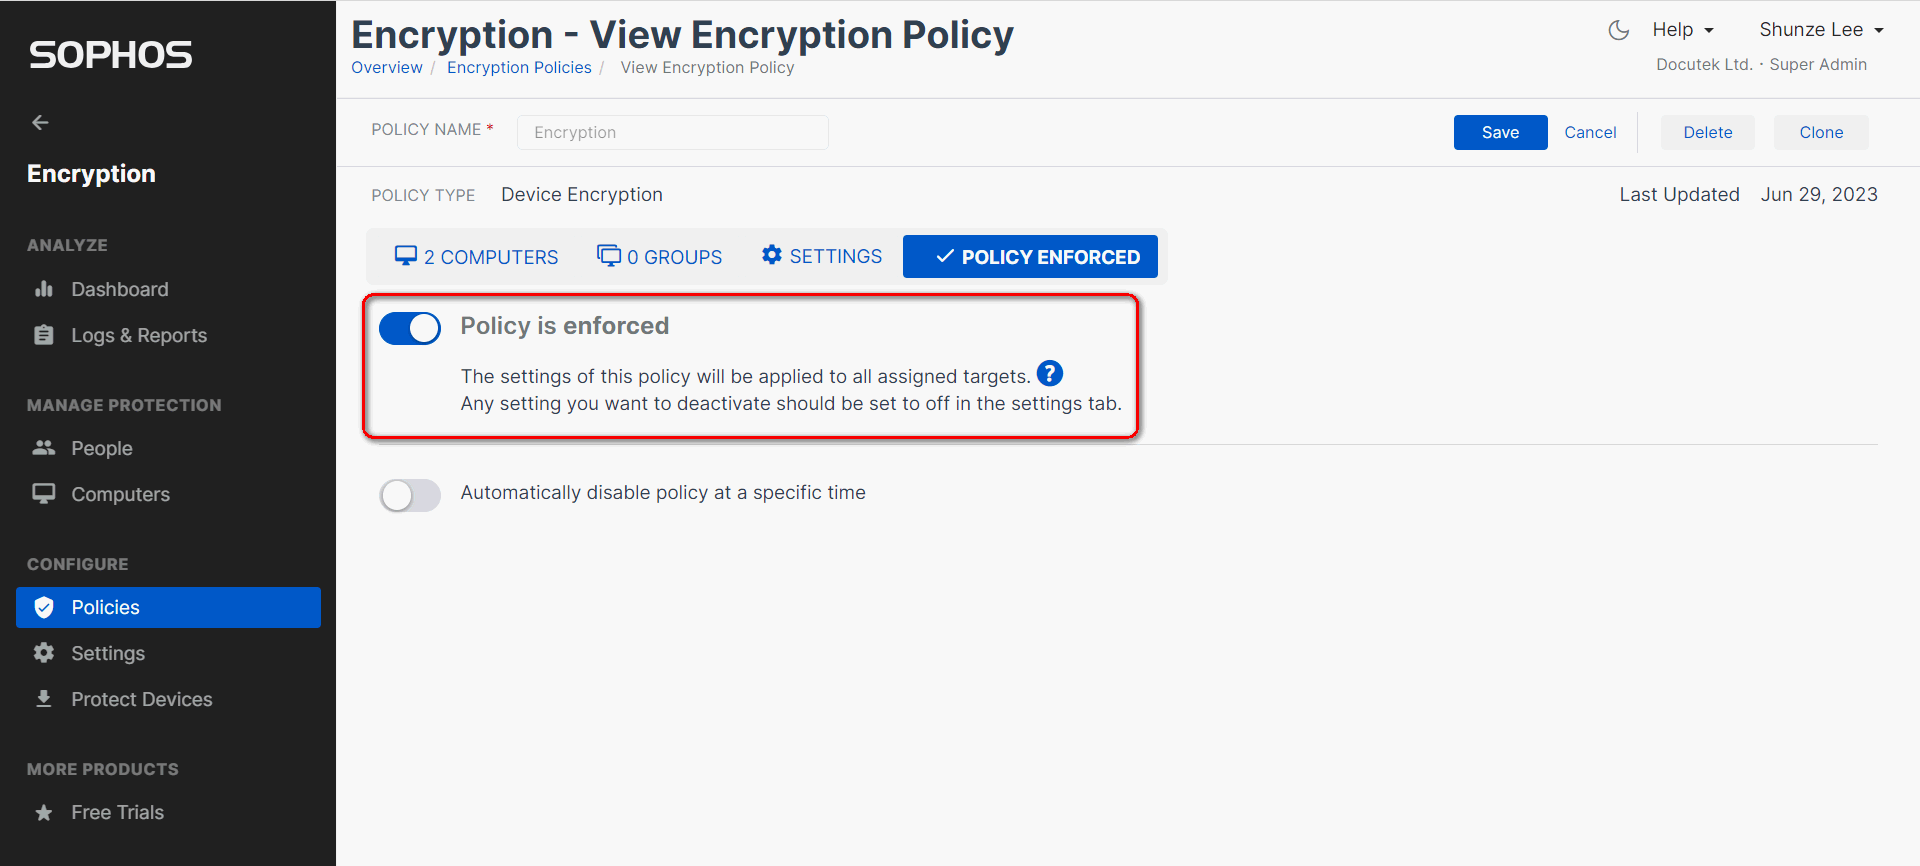The height and width of the screenshot is (866, 1920).
Task: Click the Protect Devices download icon
Action: click(x=44, y=699)
